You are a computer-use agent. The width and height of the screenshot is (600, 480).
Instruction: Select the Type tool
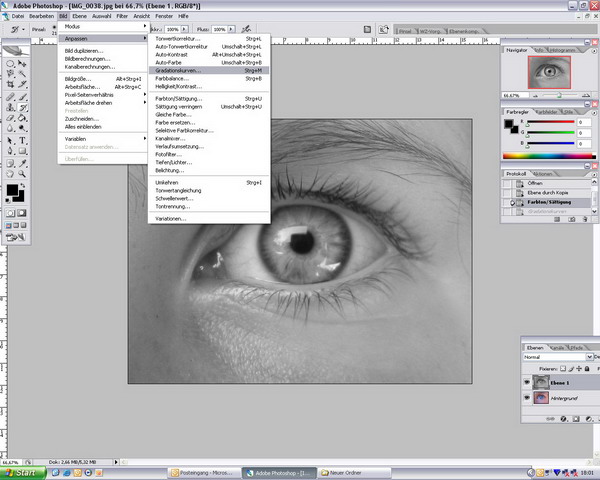click(22, 141)
